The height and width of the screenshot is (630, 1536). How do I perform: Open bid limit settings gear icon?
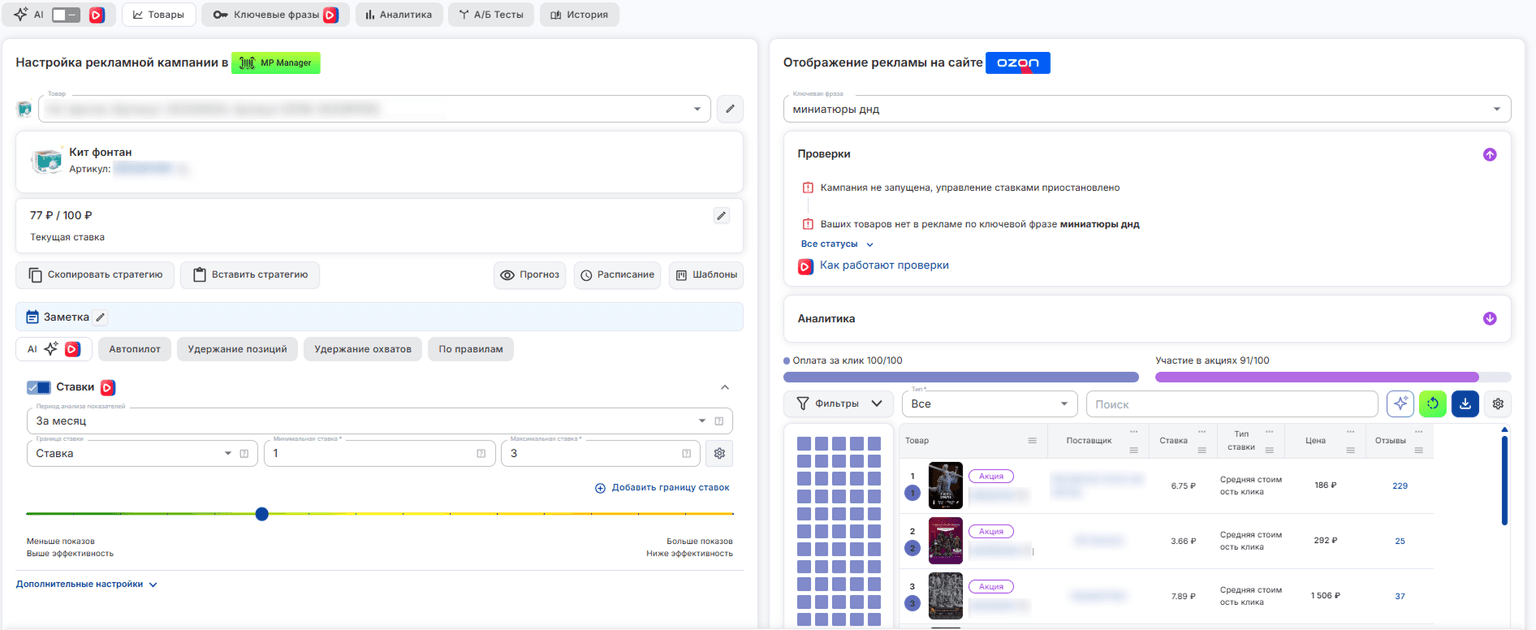(718, 453)
